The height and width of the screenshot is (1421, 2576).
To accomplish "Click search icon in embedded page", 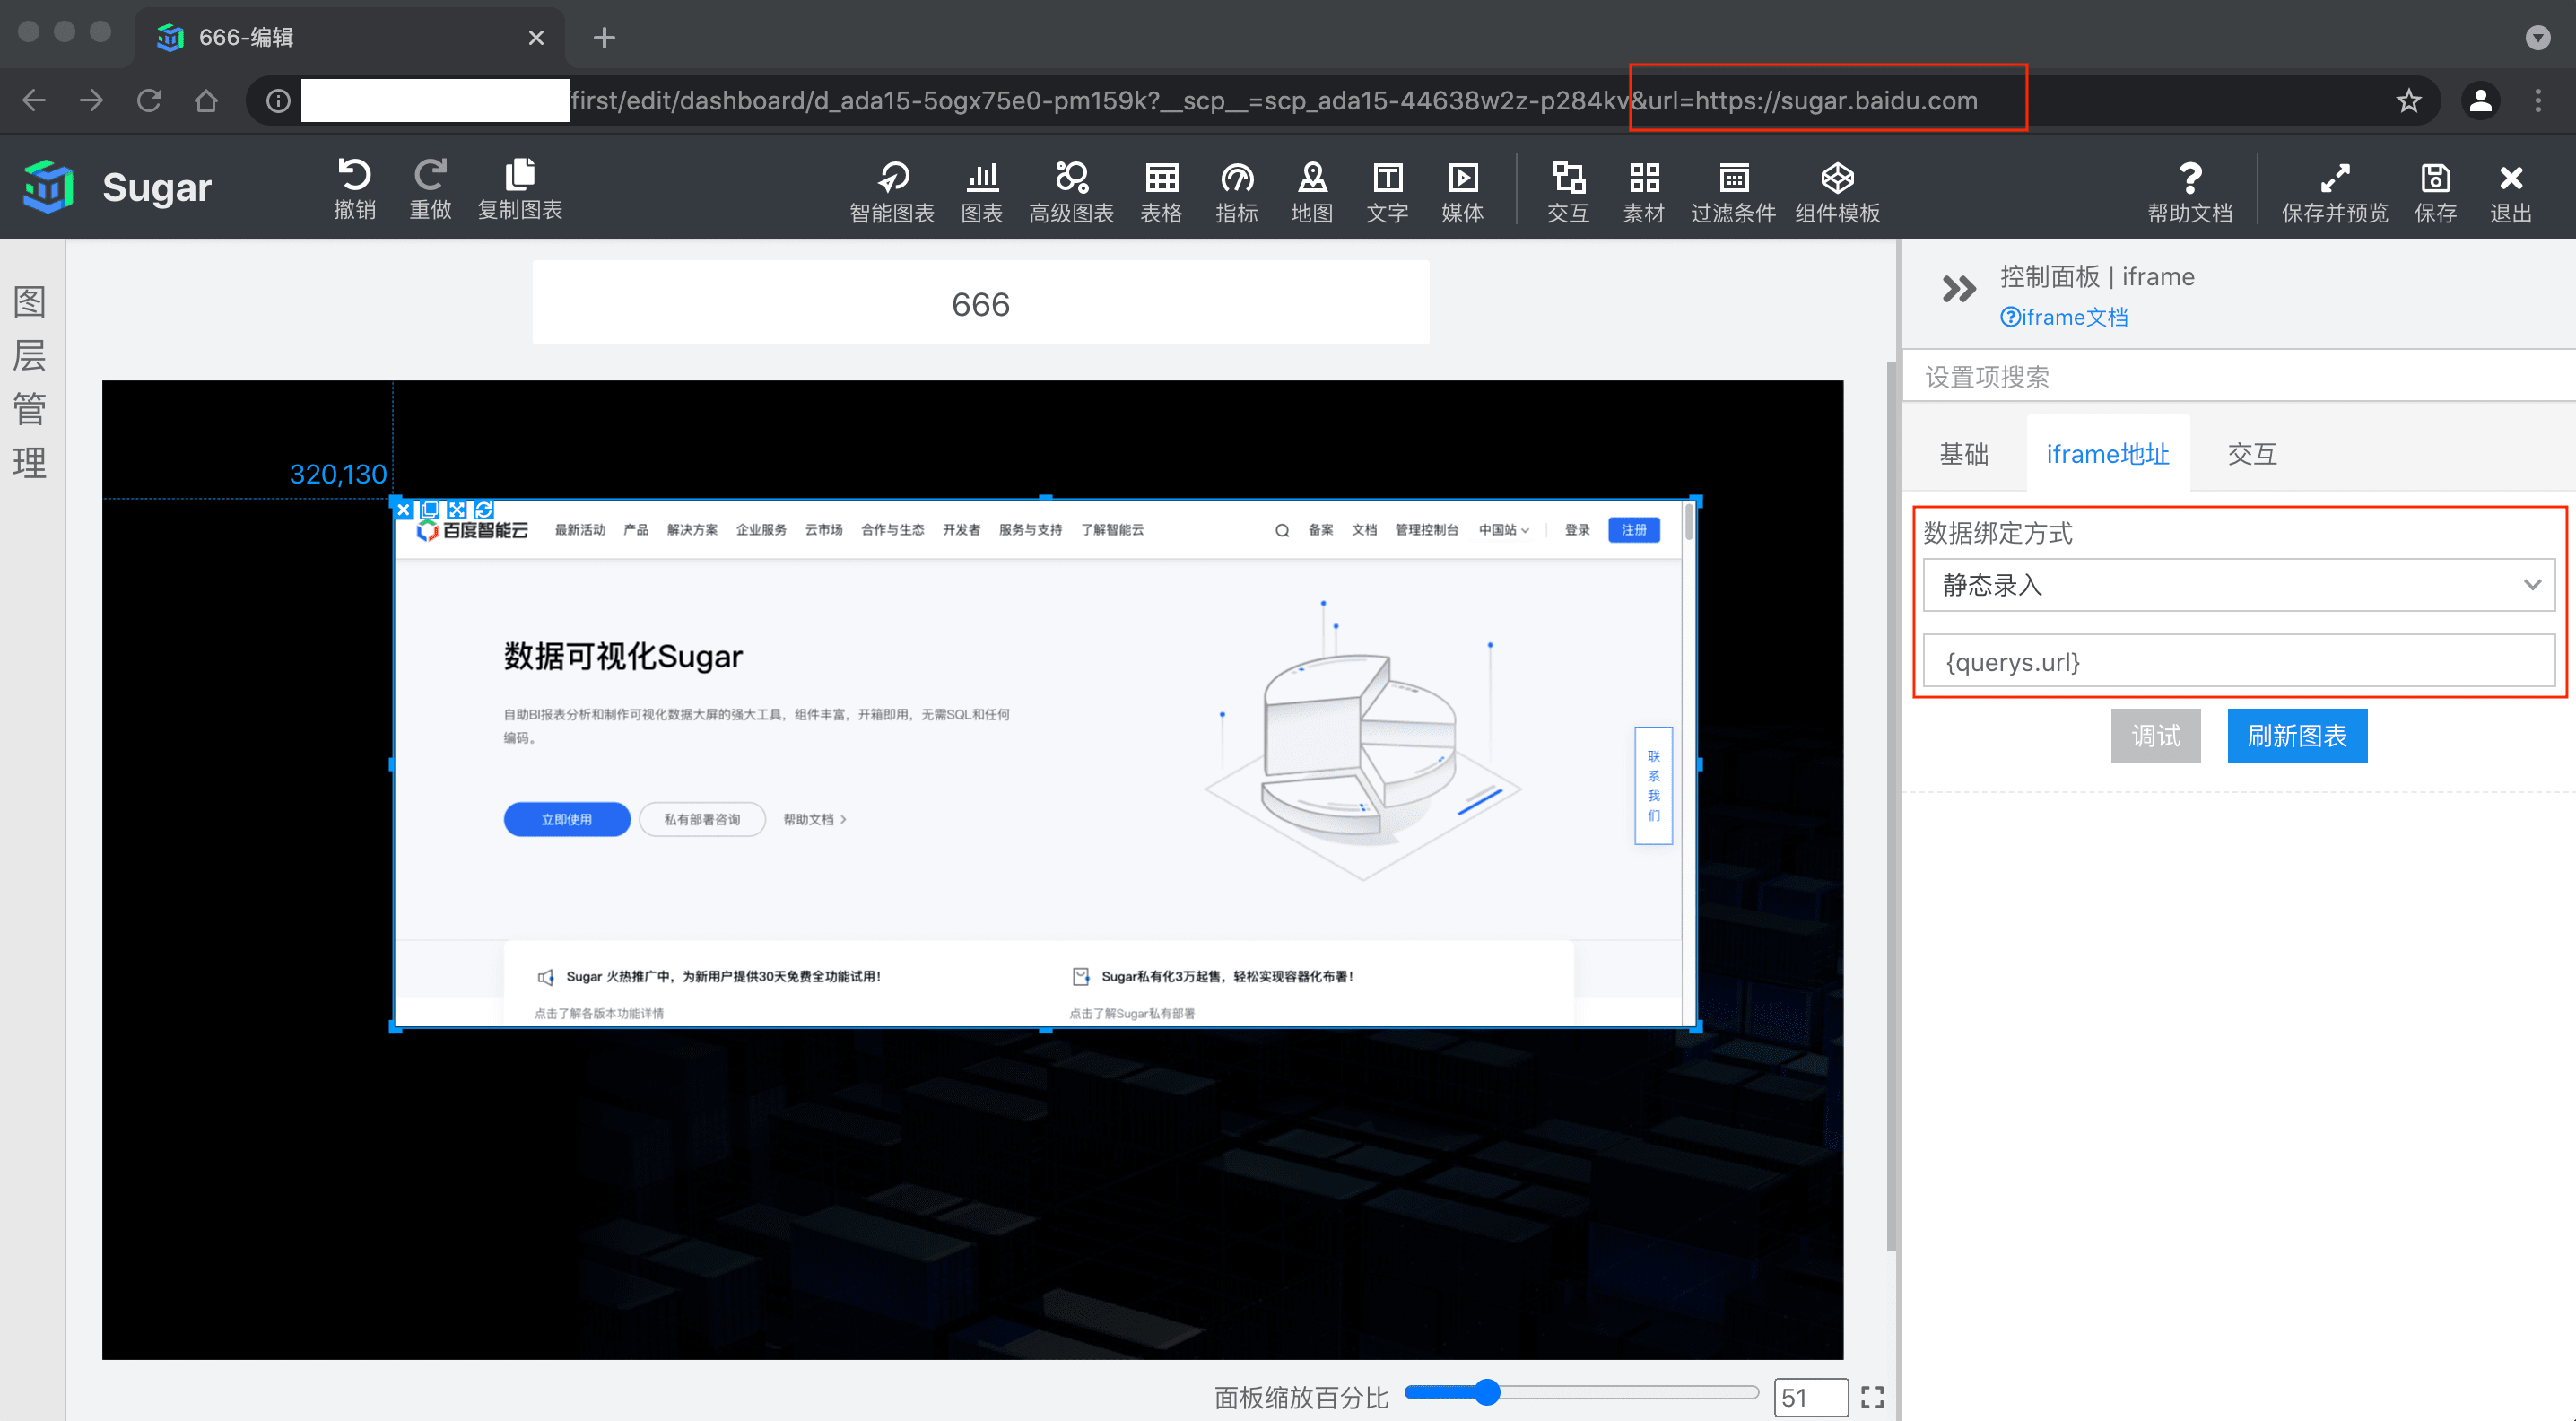I will click(x=1282, y=531).
